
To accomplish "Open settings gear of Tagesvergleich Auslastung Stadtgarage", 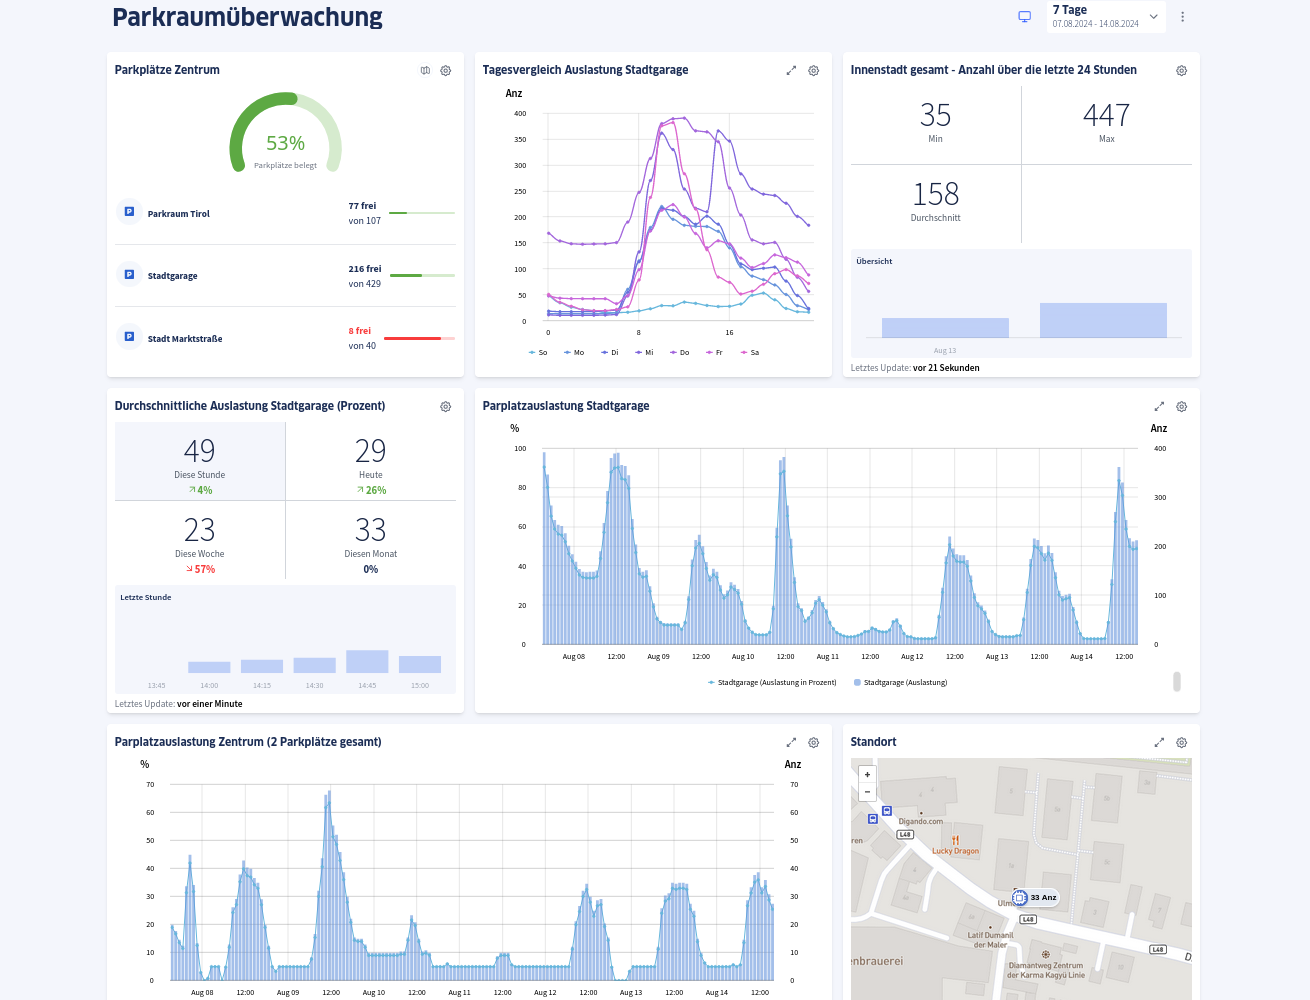I will coord(813,70).
